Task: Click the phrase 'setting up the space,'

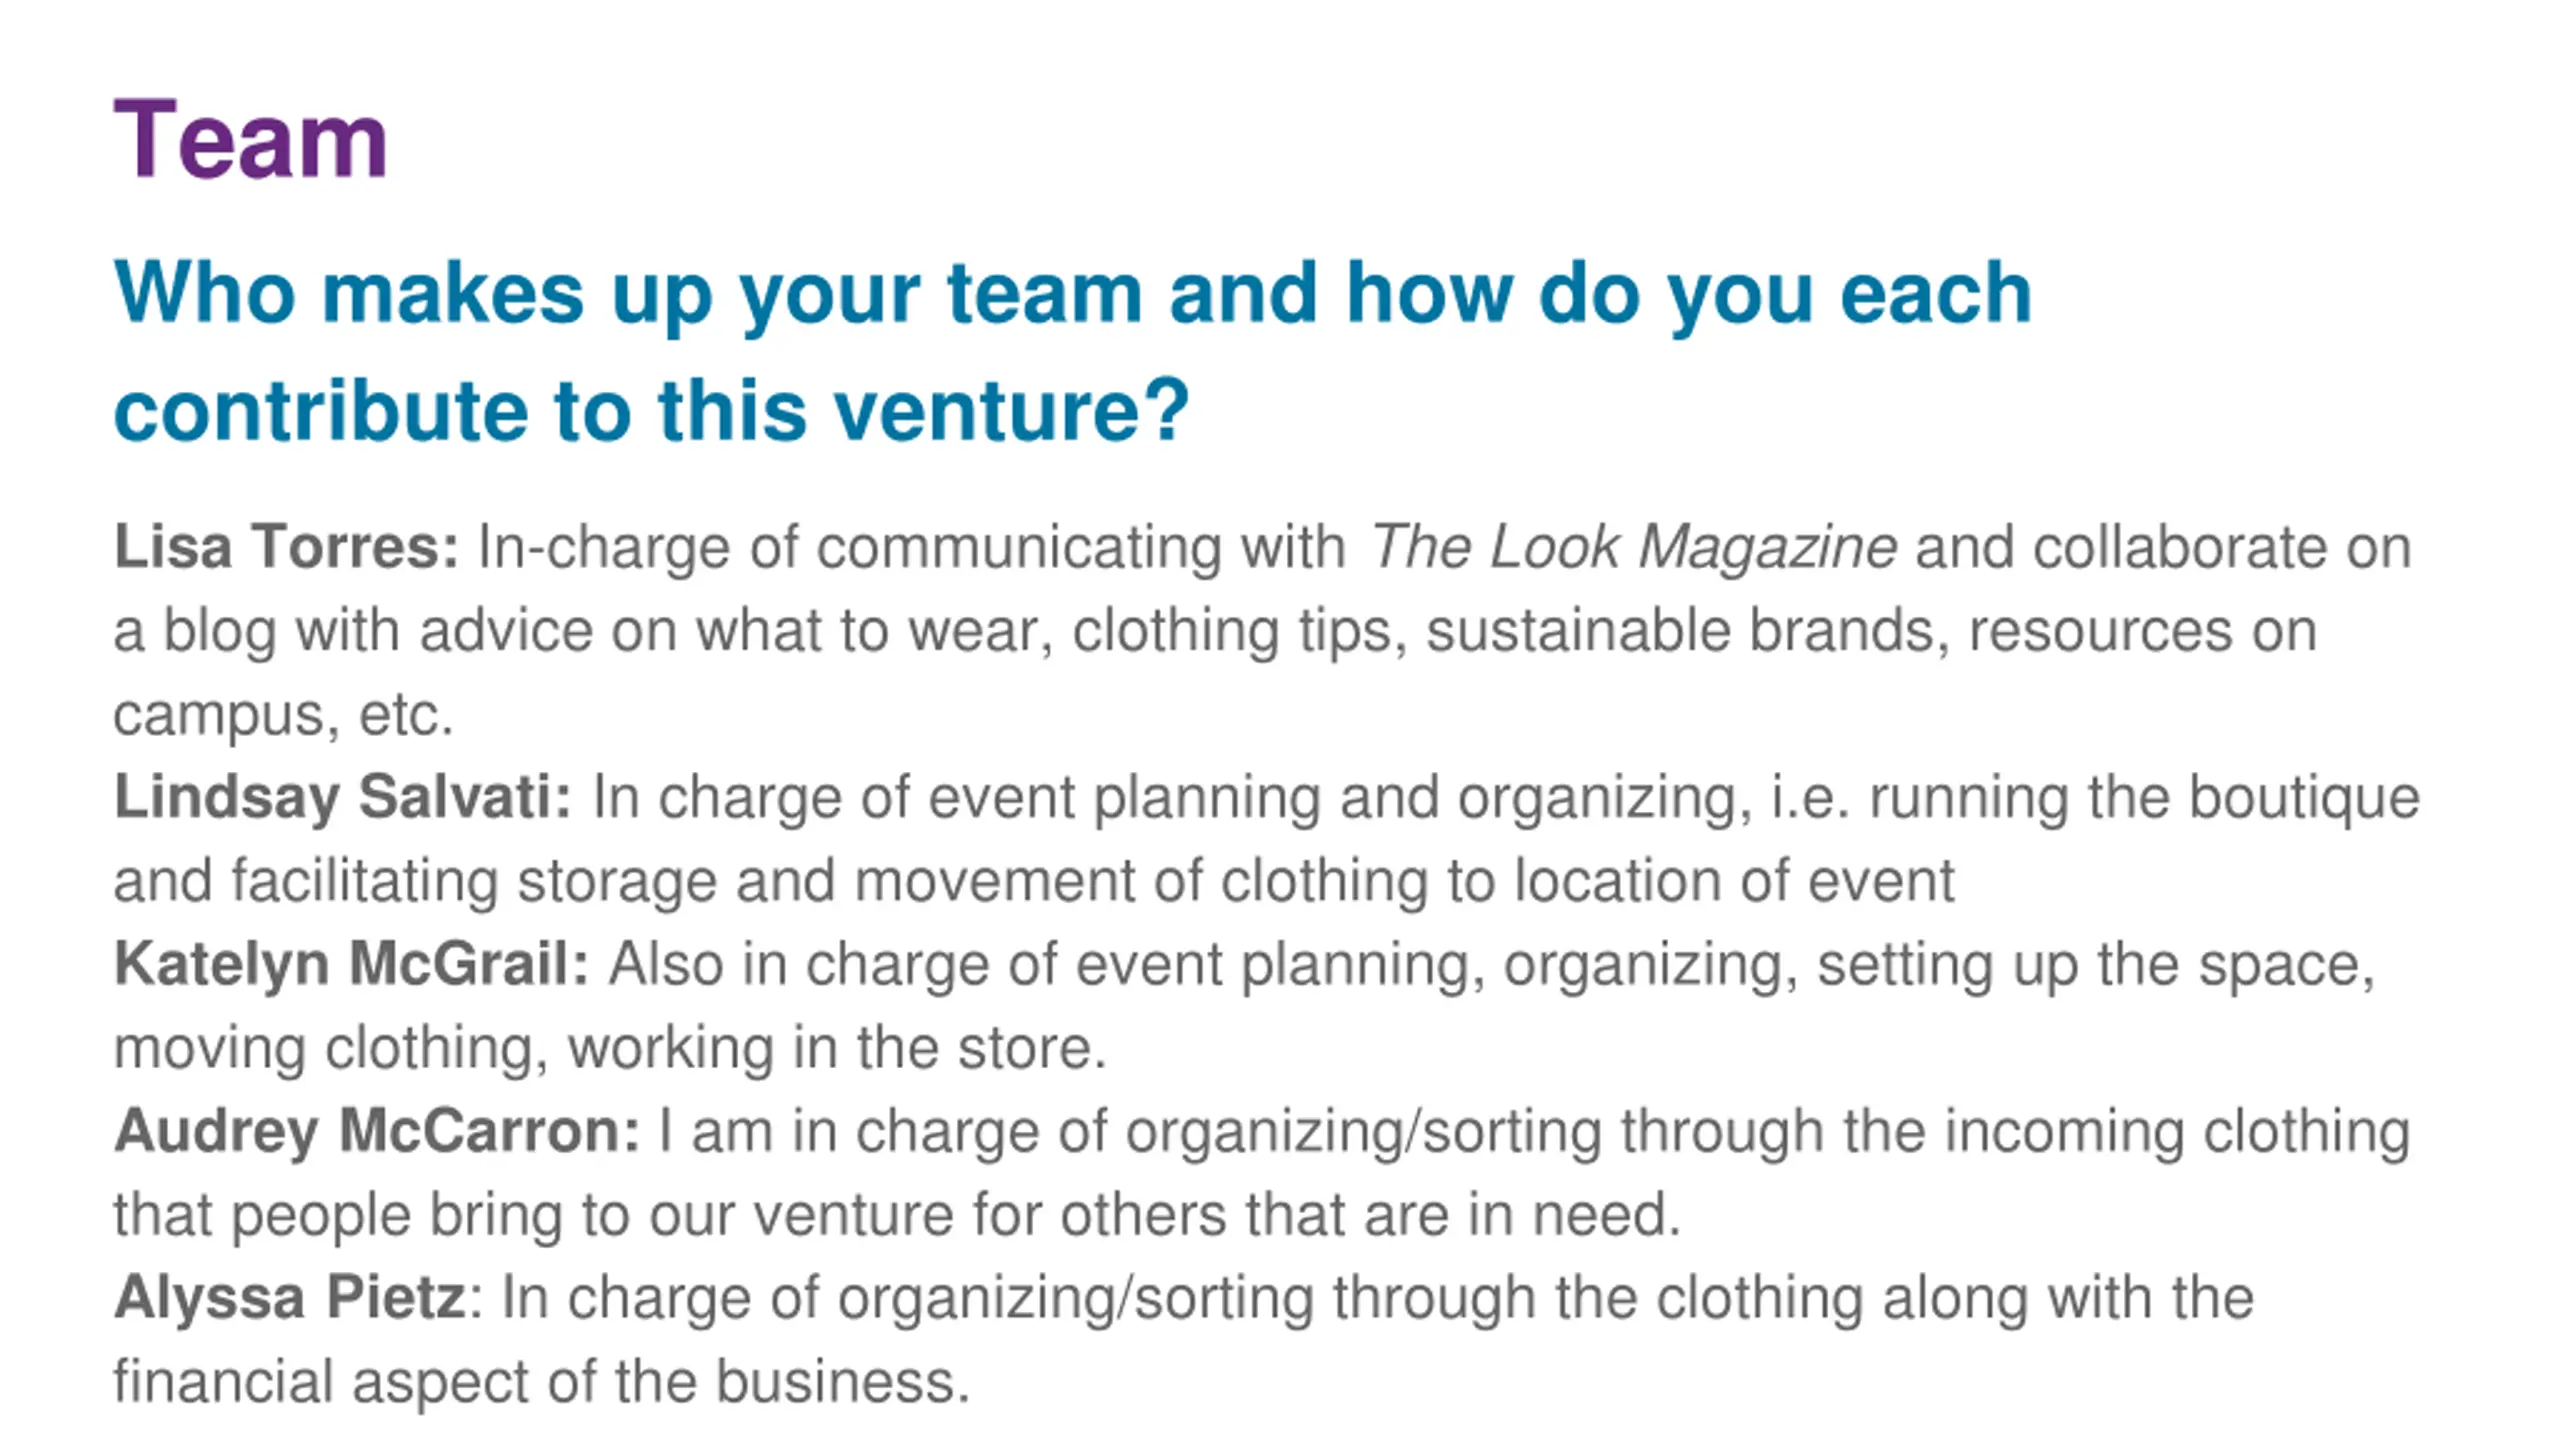Action: [2095, 965]
